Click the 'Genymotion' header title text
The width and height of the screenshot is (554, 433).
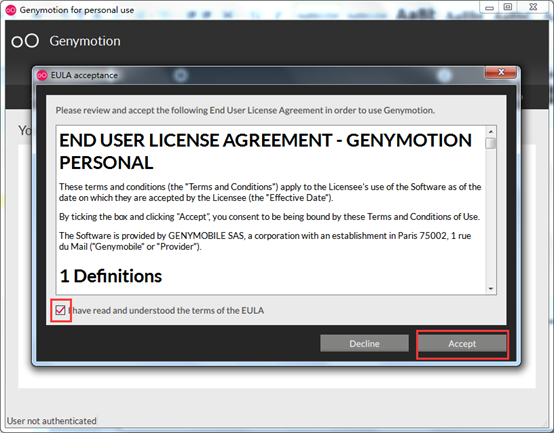coord(85,41)
